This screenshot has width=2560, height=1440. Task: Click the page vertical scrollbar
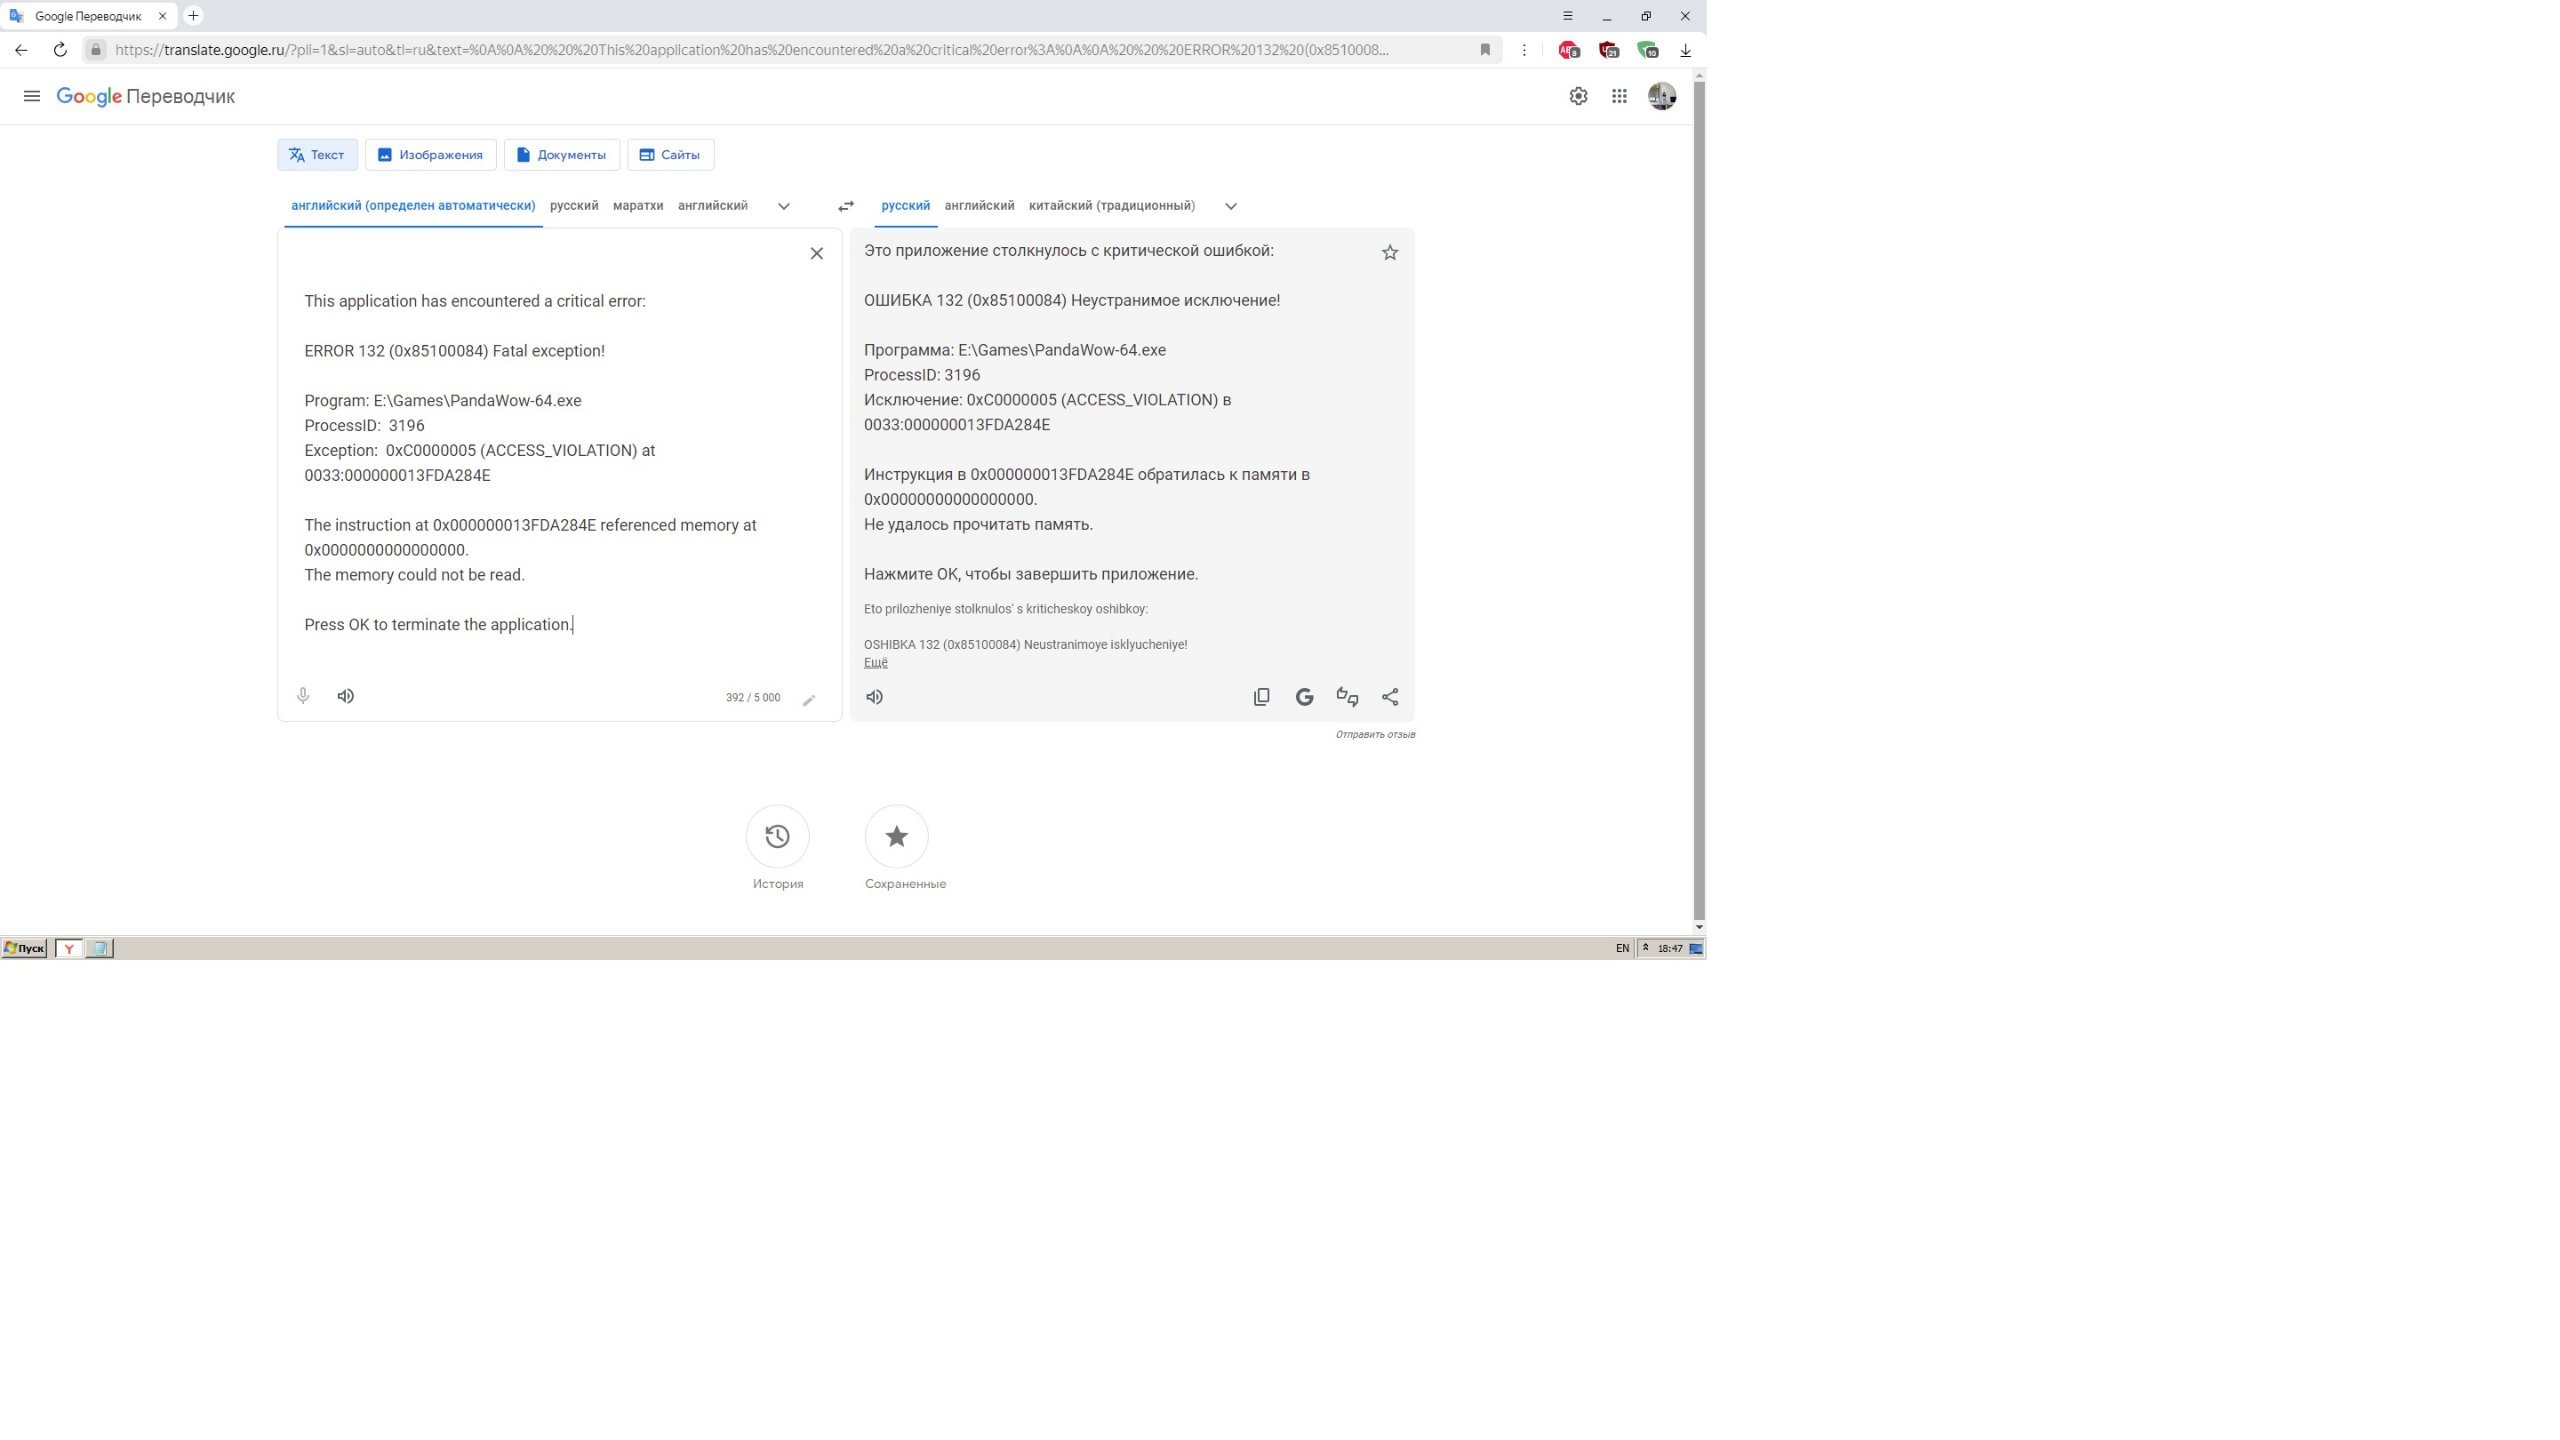[1699, 500]
